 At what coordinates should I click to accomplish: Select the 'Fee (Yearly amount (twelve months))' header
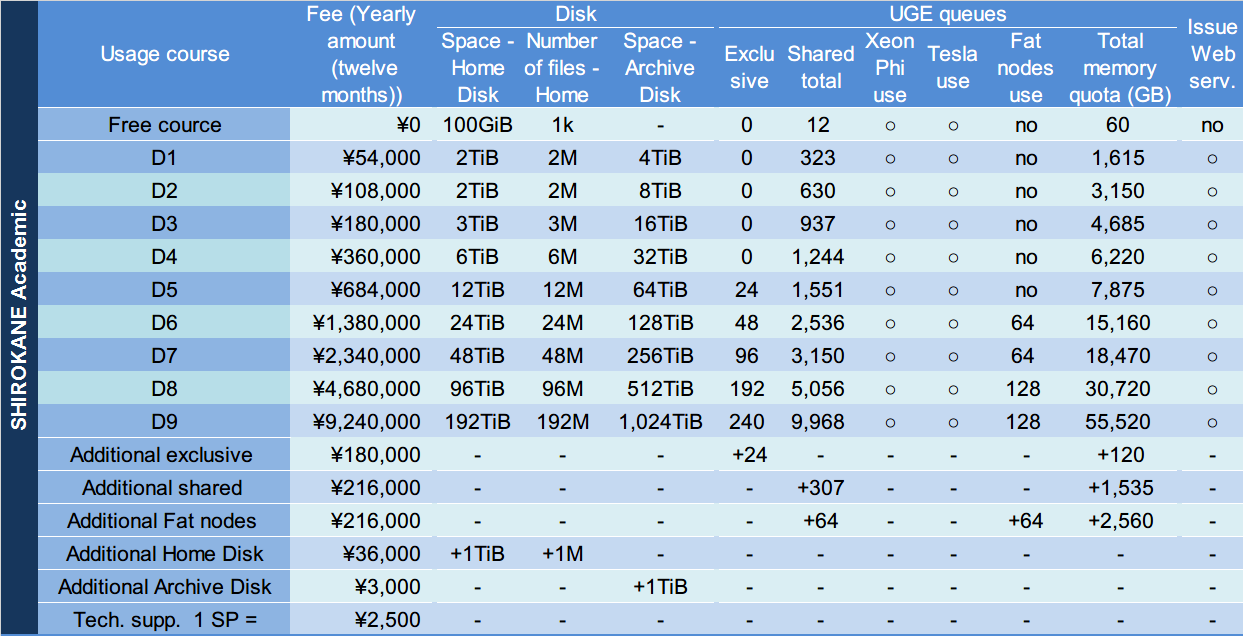point(362,55)
